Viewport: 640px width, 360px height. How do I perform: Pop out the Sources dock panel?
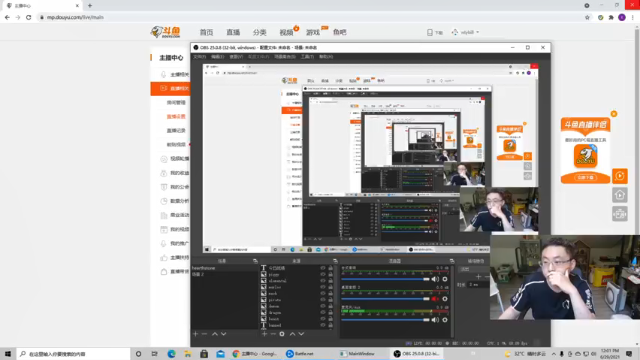tap(336, 261)
